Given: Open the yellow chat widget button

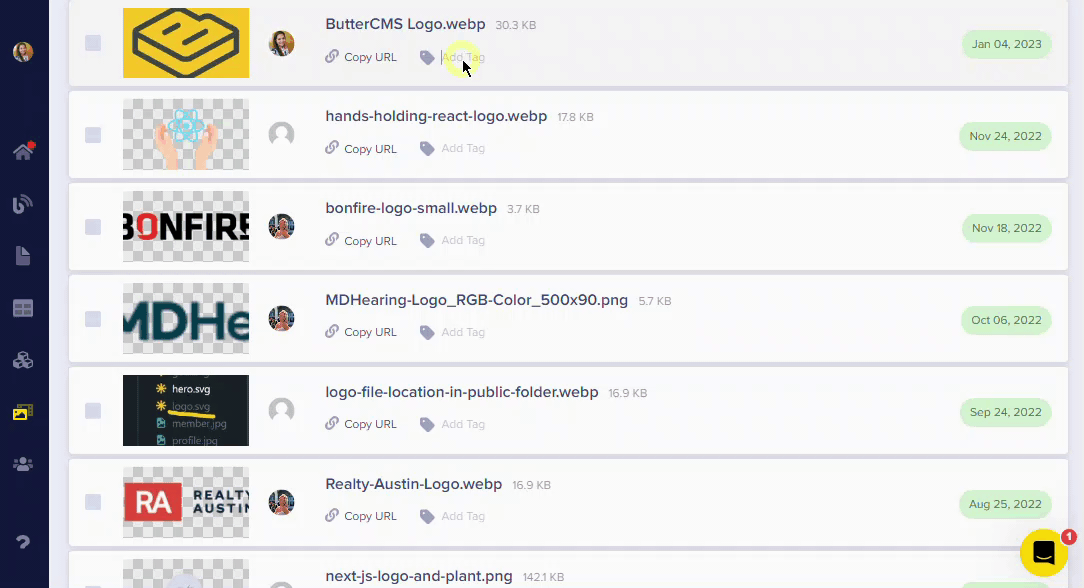Looking at the screenshot, I should (1044, 553).
